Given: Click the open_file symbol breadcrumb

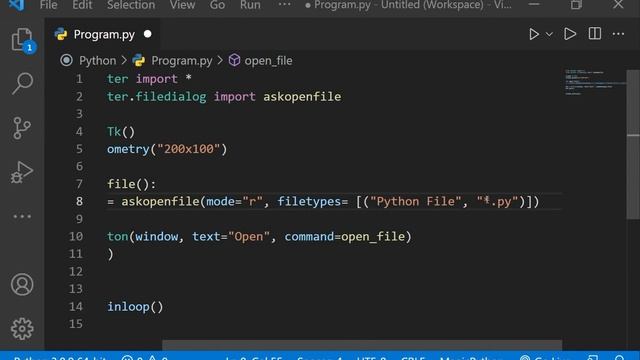Looking at the screenshot, I should (x=268, y=61).
